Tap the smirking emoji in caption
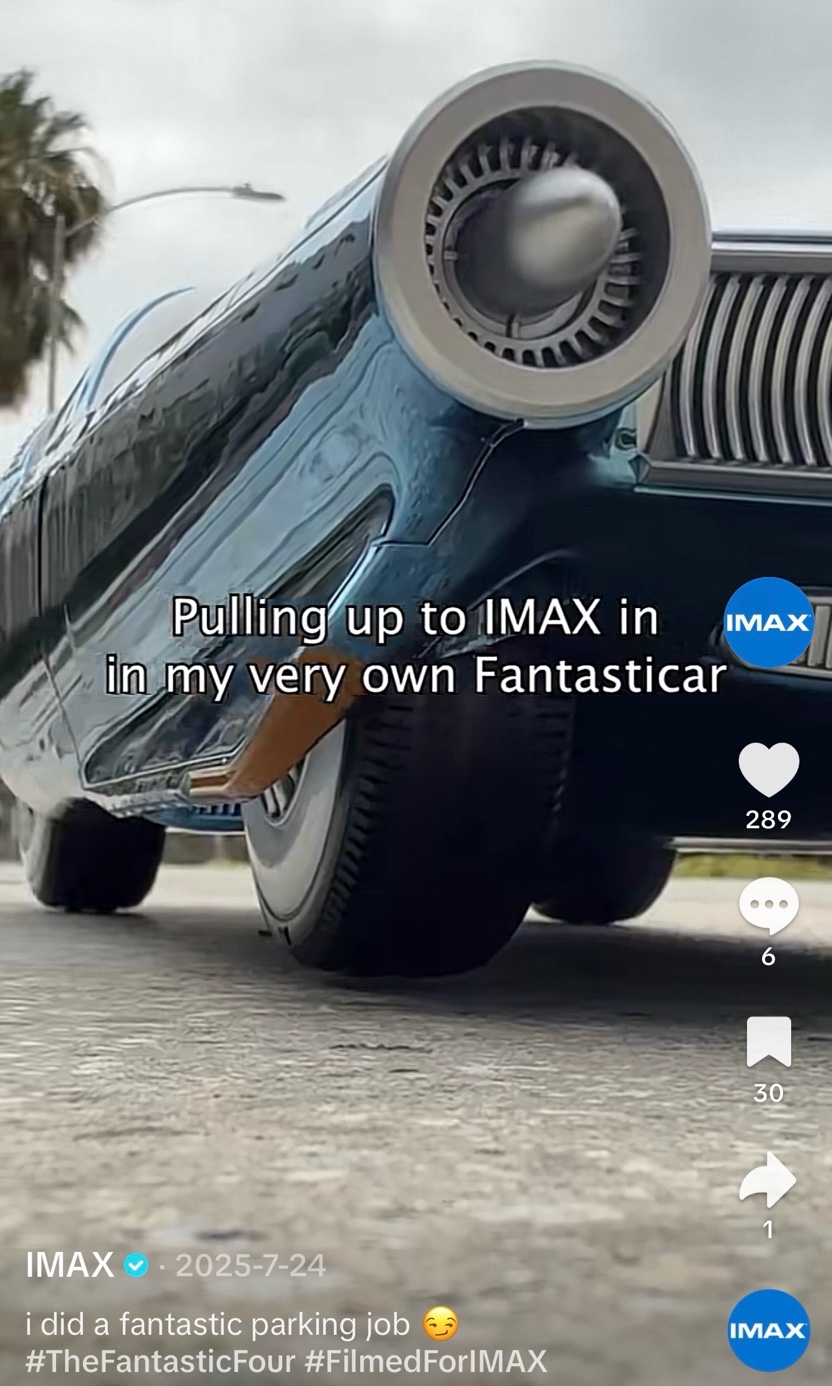Image resolution: width=832 pixels, height=1386 pixels. (x=440, y=1325)
